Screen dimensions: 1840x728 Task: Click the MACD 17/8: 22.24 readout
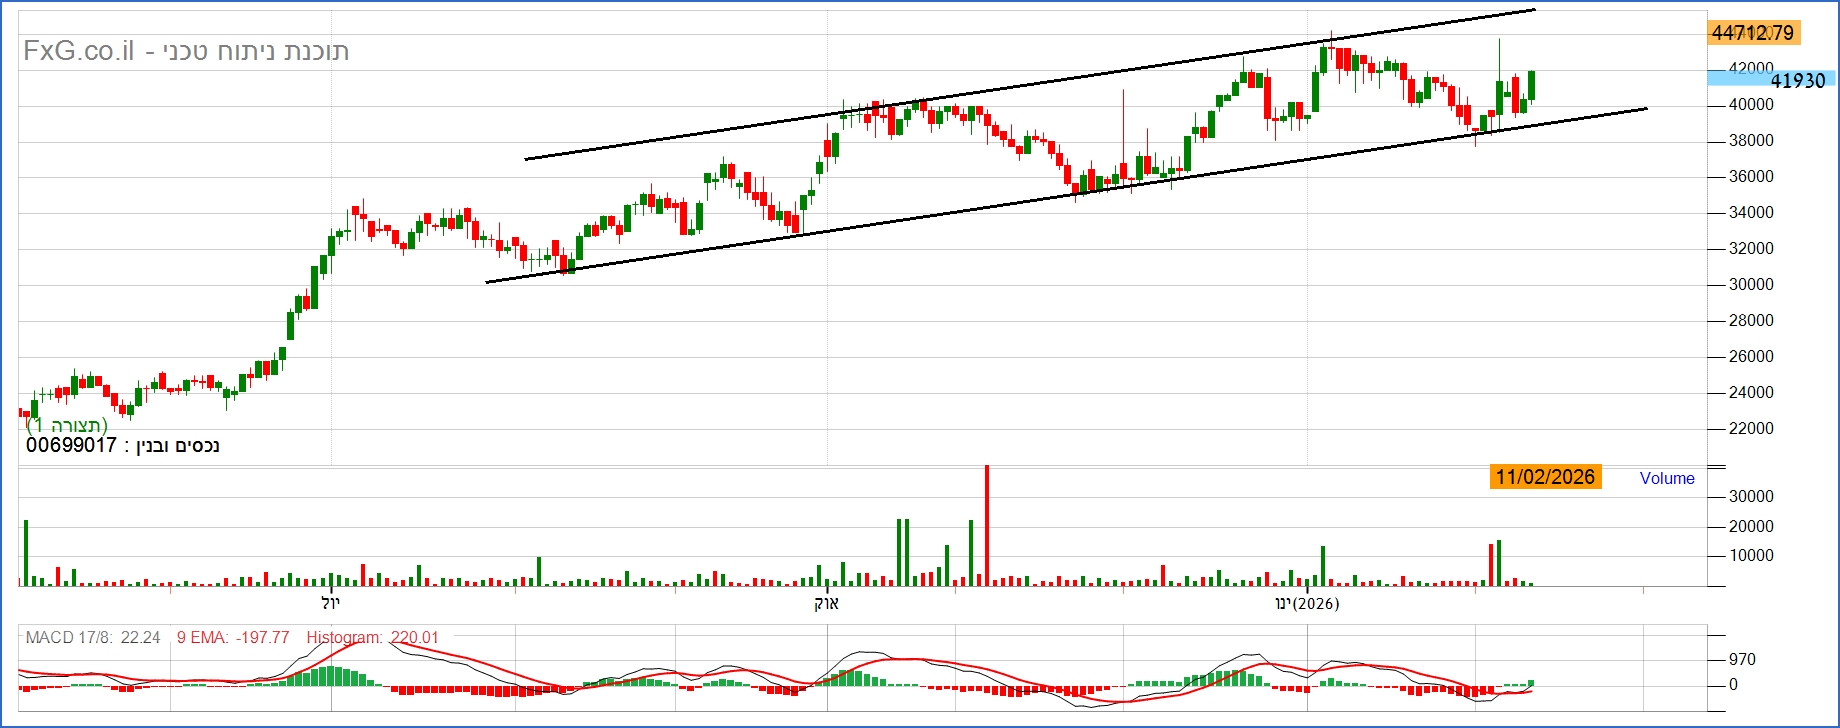[93, 638]
